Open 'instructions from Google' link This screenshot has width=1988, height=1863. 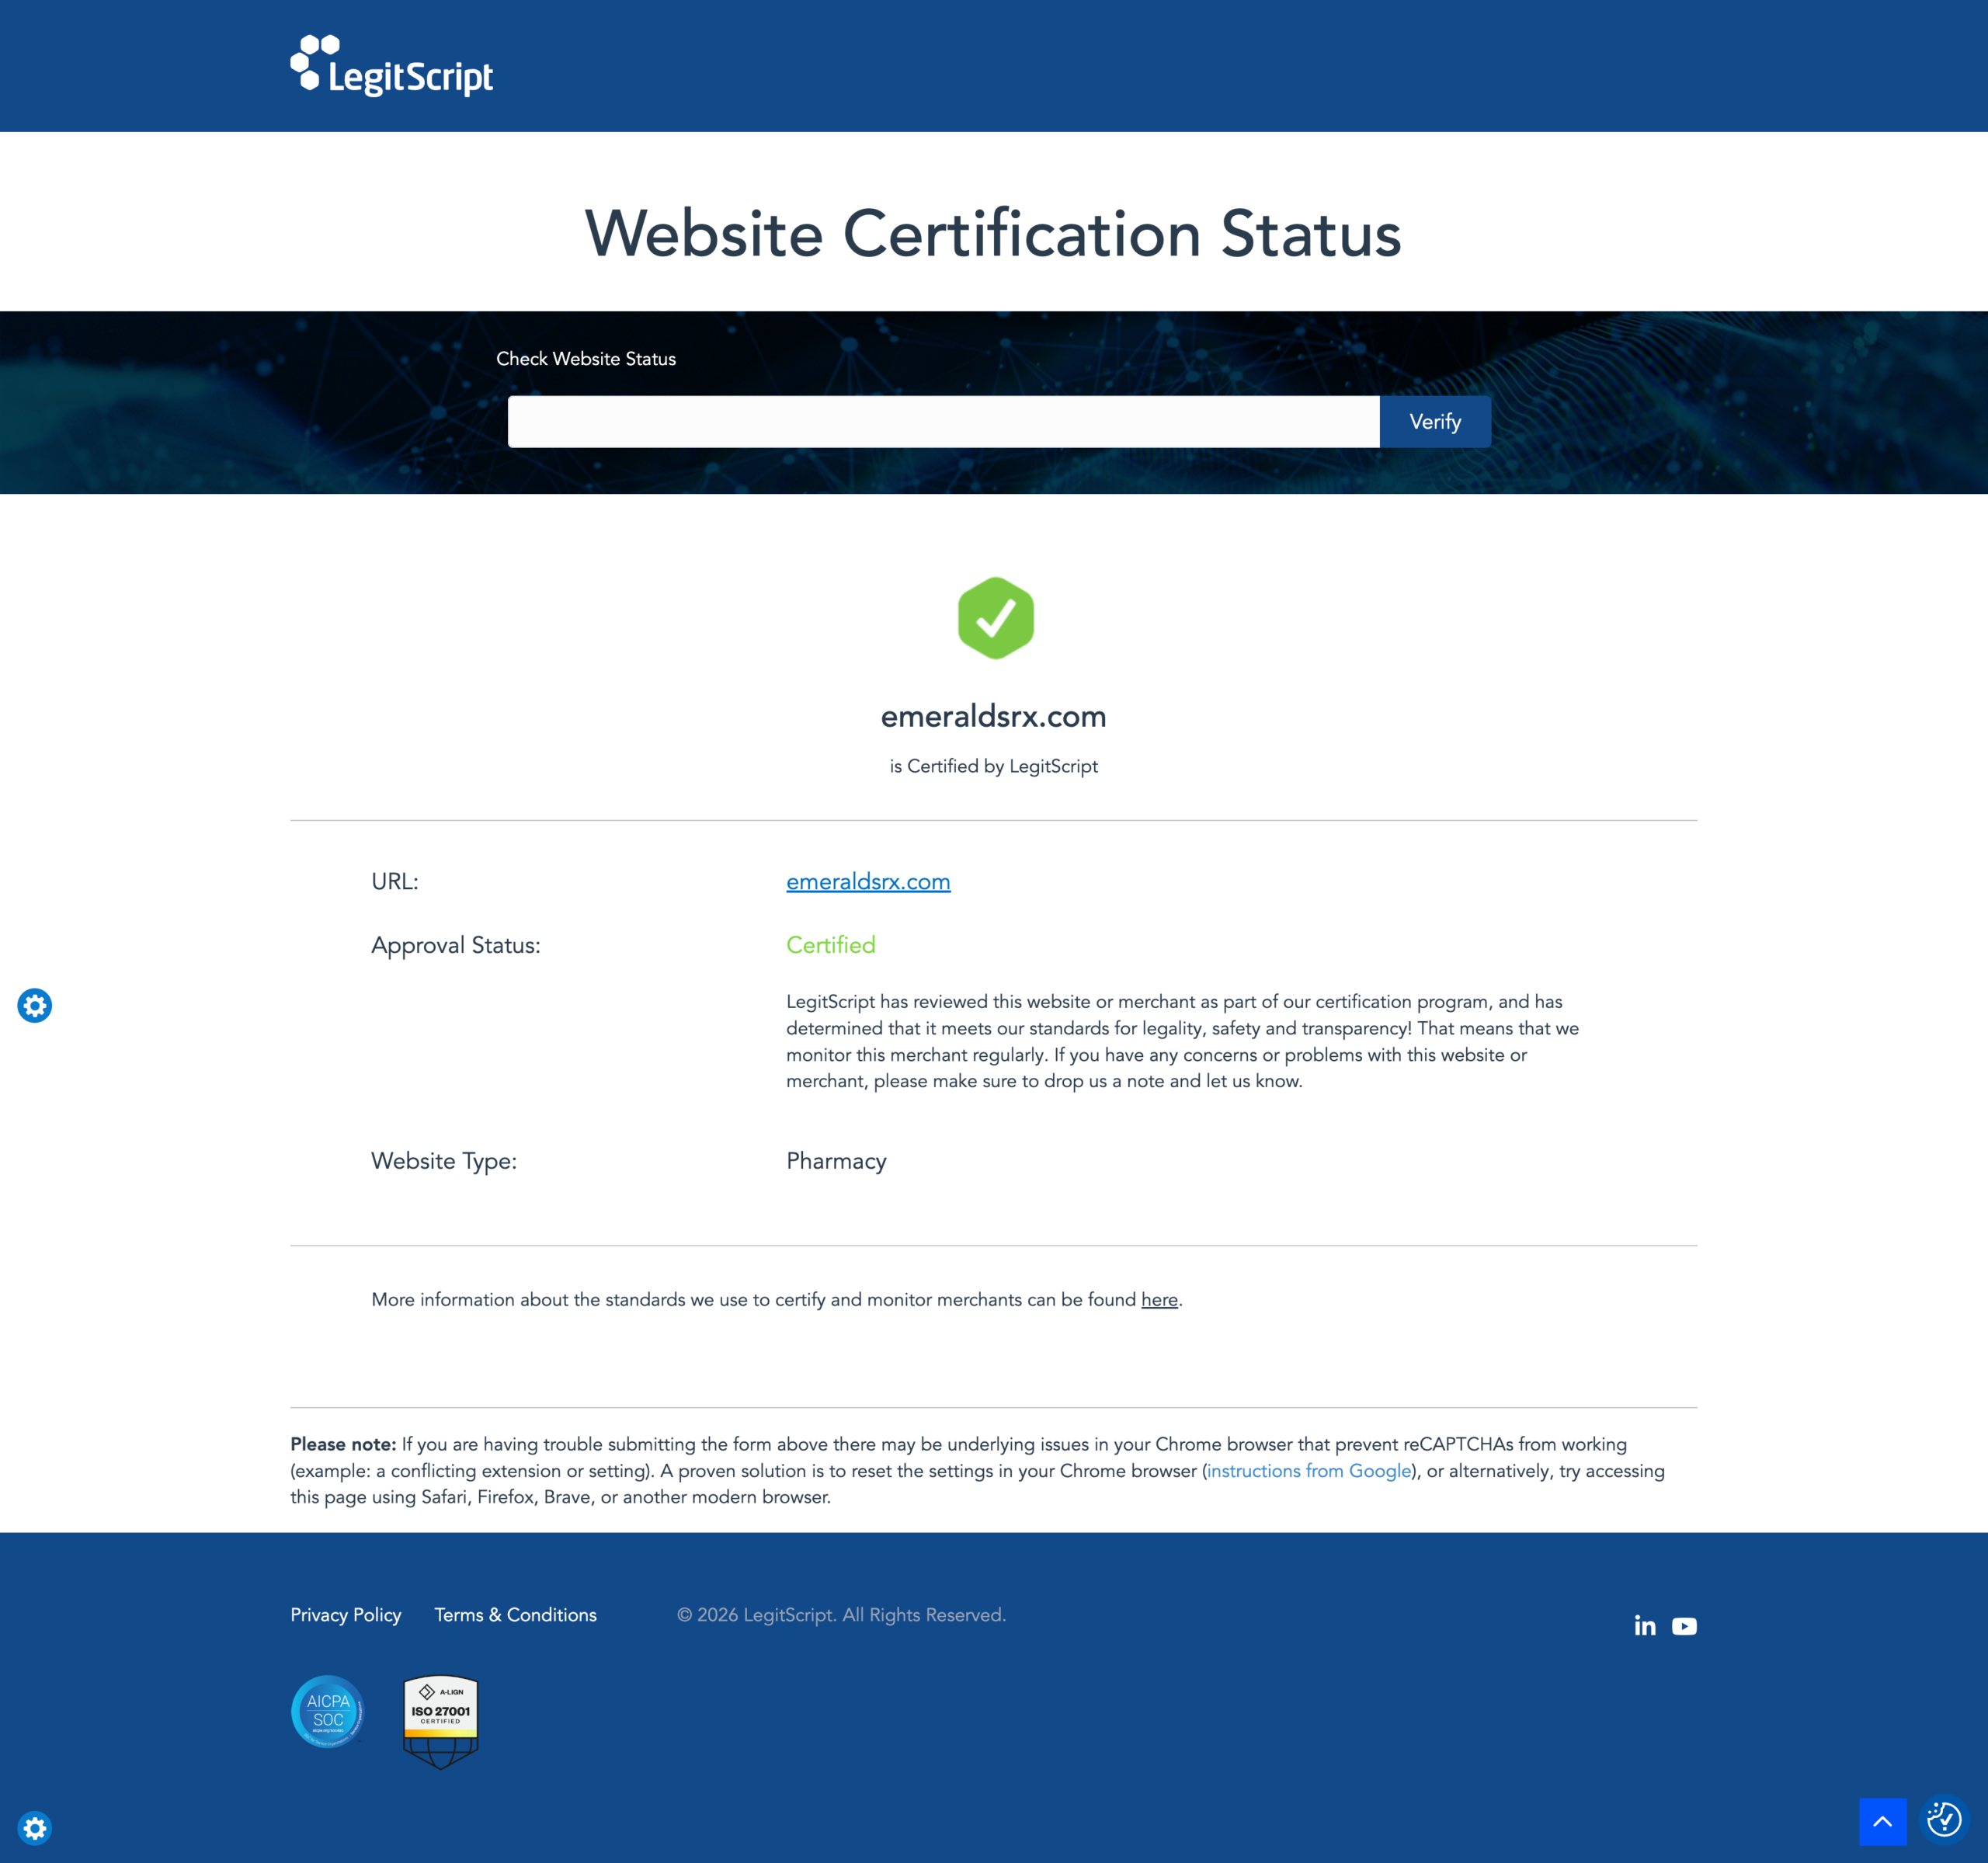(1308, 1471)
